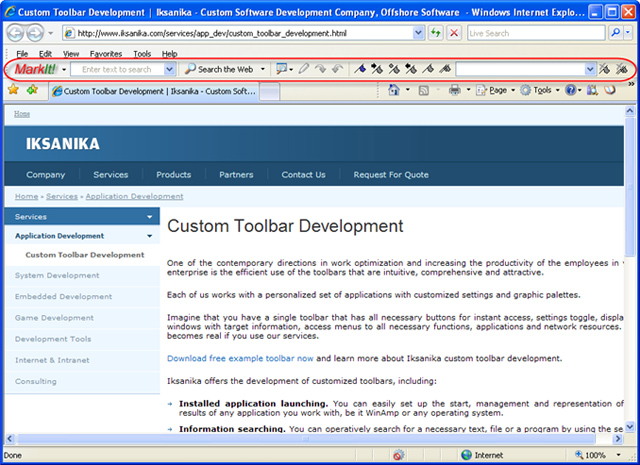Click the RSS feeds icon
Image resolution: width=640 pixels, height=465 pixels.
pyautogui.click(x=424, y=90)
